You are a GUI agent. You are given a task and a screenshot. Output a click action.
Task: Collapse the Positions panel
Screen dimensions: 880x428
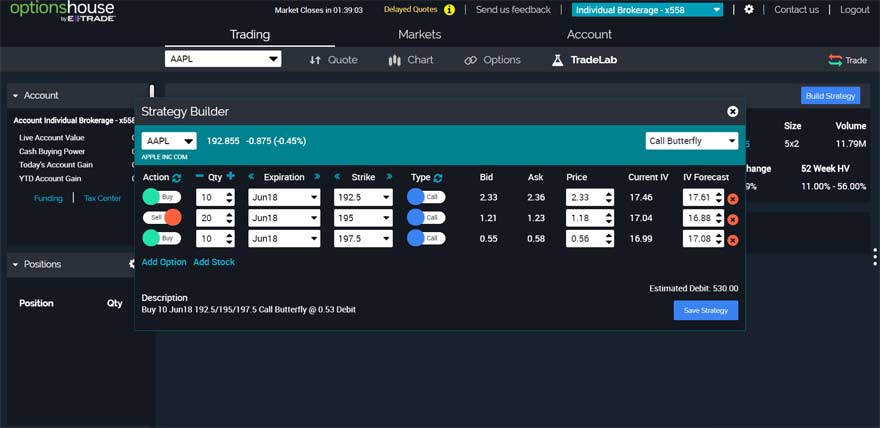pyautogui.click(x=15, y=264)
